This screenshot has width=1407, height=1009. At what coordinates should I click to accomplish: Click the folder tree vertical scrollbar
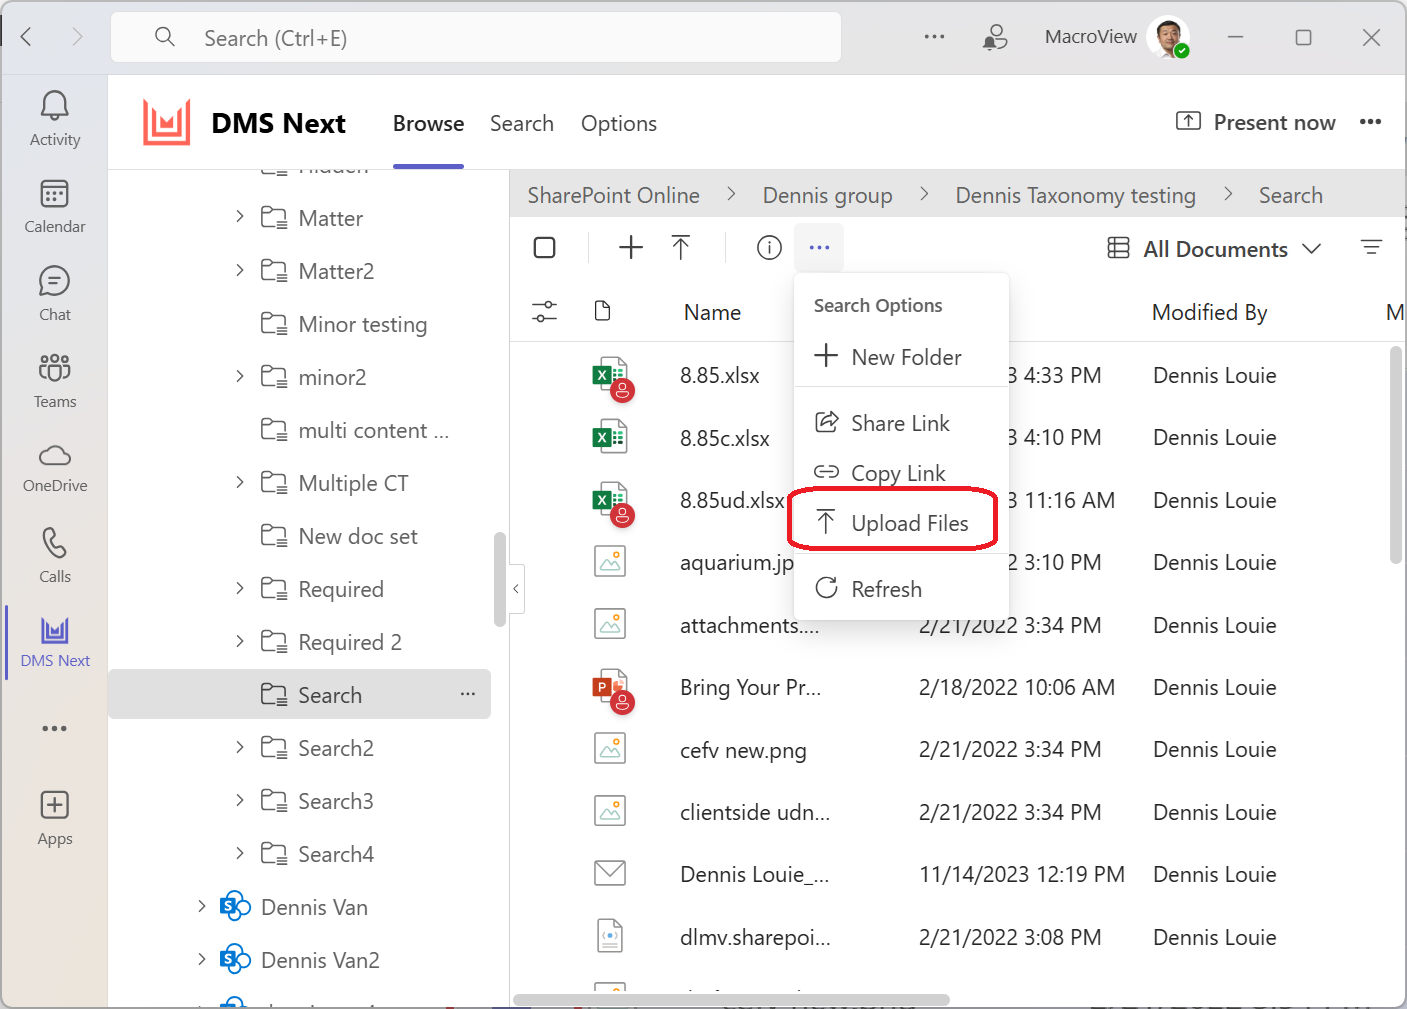(500, 579)
